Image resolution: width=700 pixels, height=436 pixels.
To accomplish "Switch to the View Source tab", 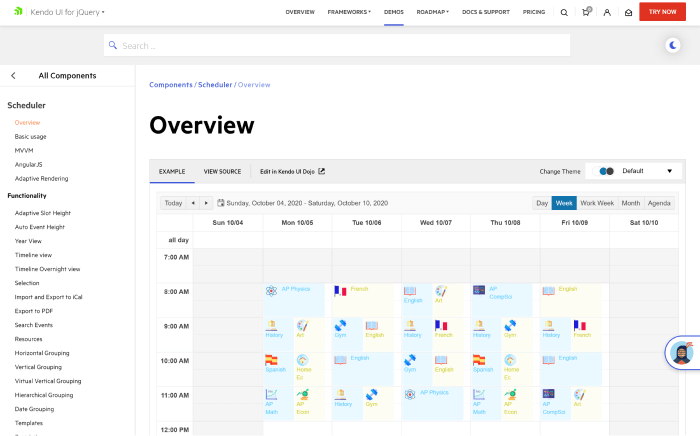I will click(222, 171).
